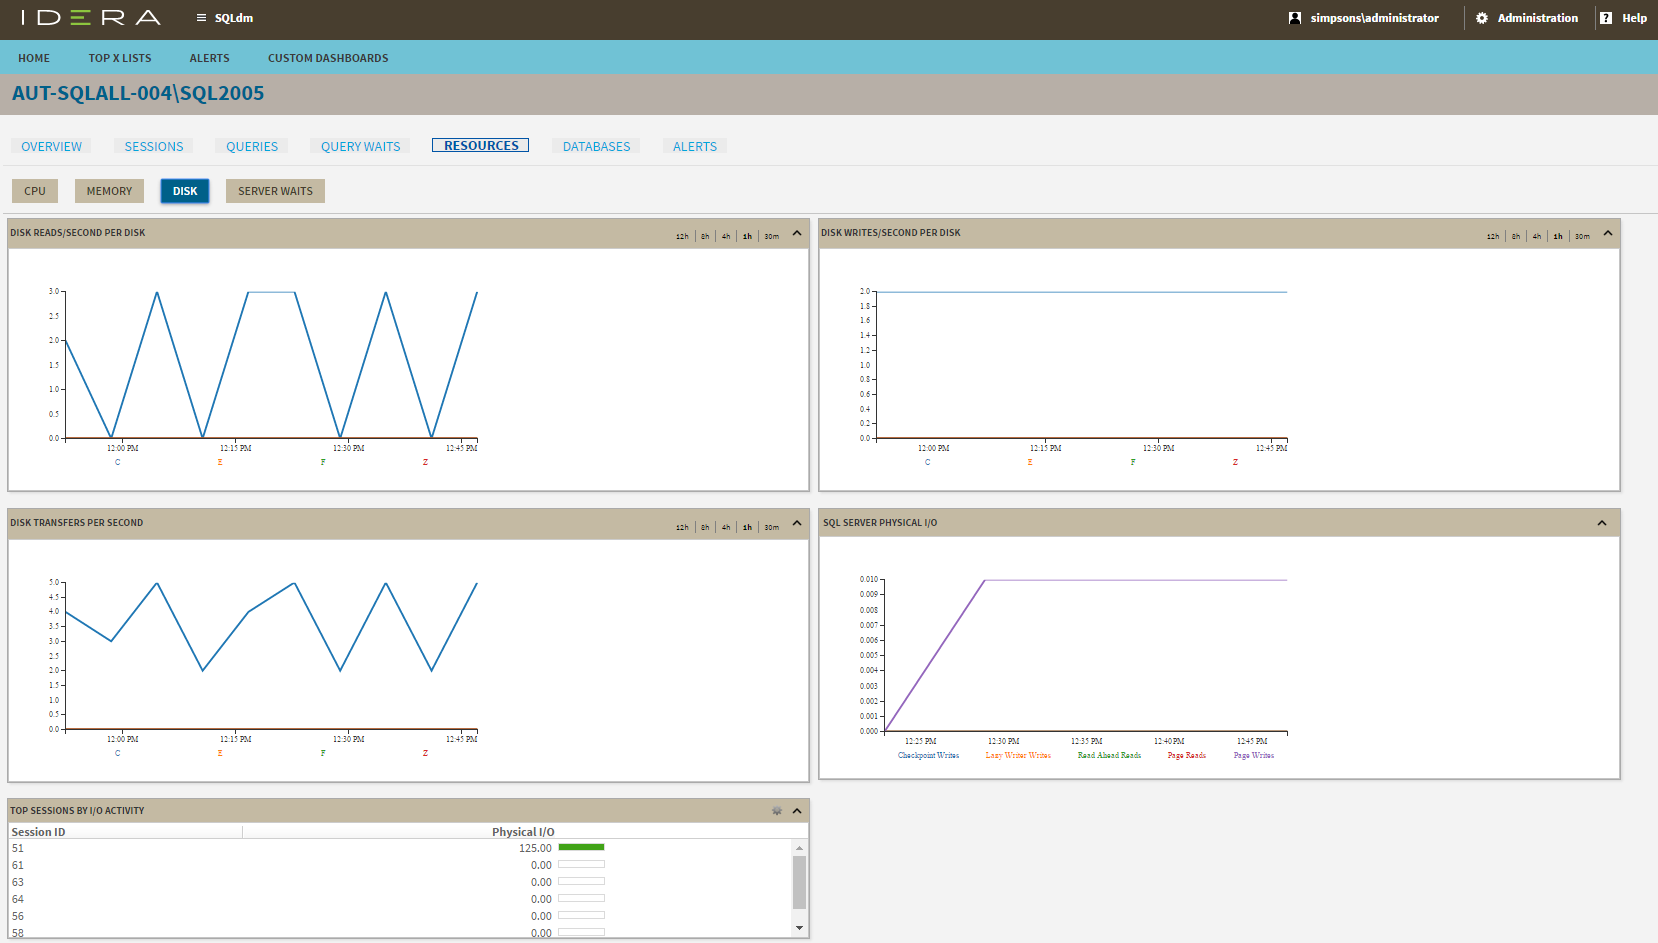Viewport: 1658px width, 943px height.
Task: Select the Server Waits button
Action: 275,191
